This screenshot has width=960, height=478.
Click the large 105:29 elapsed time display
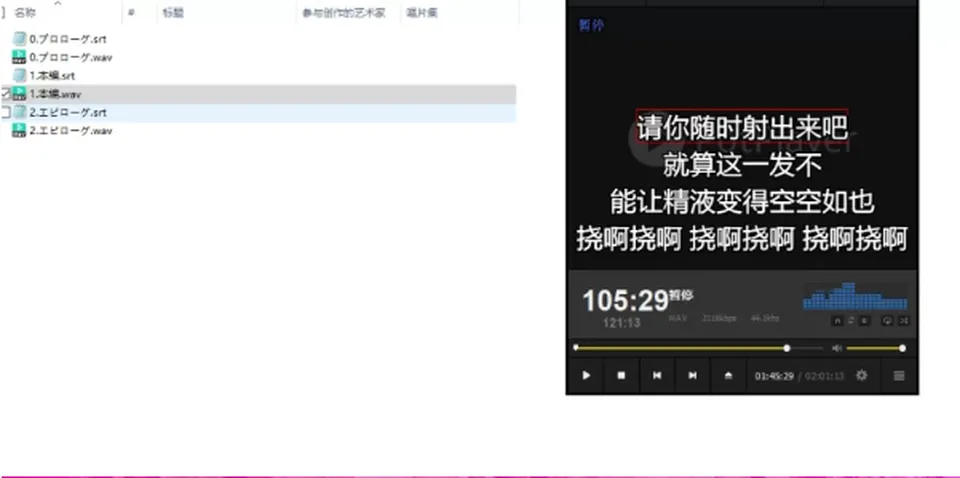click(x=624, y=301)
